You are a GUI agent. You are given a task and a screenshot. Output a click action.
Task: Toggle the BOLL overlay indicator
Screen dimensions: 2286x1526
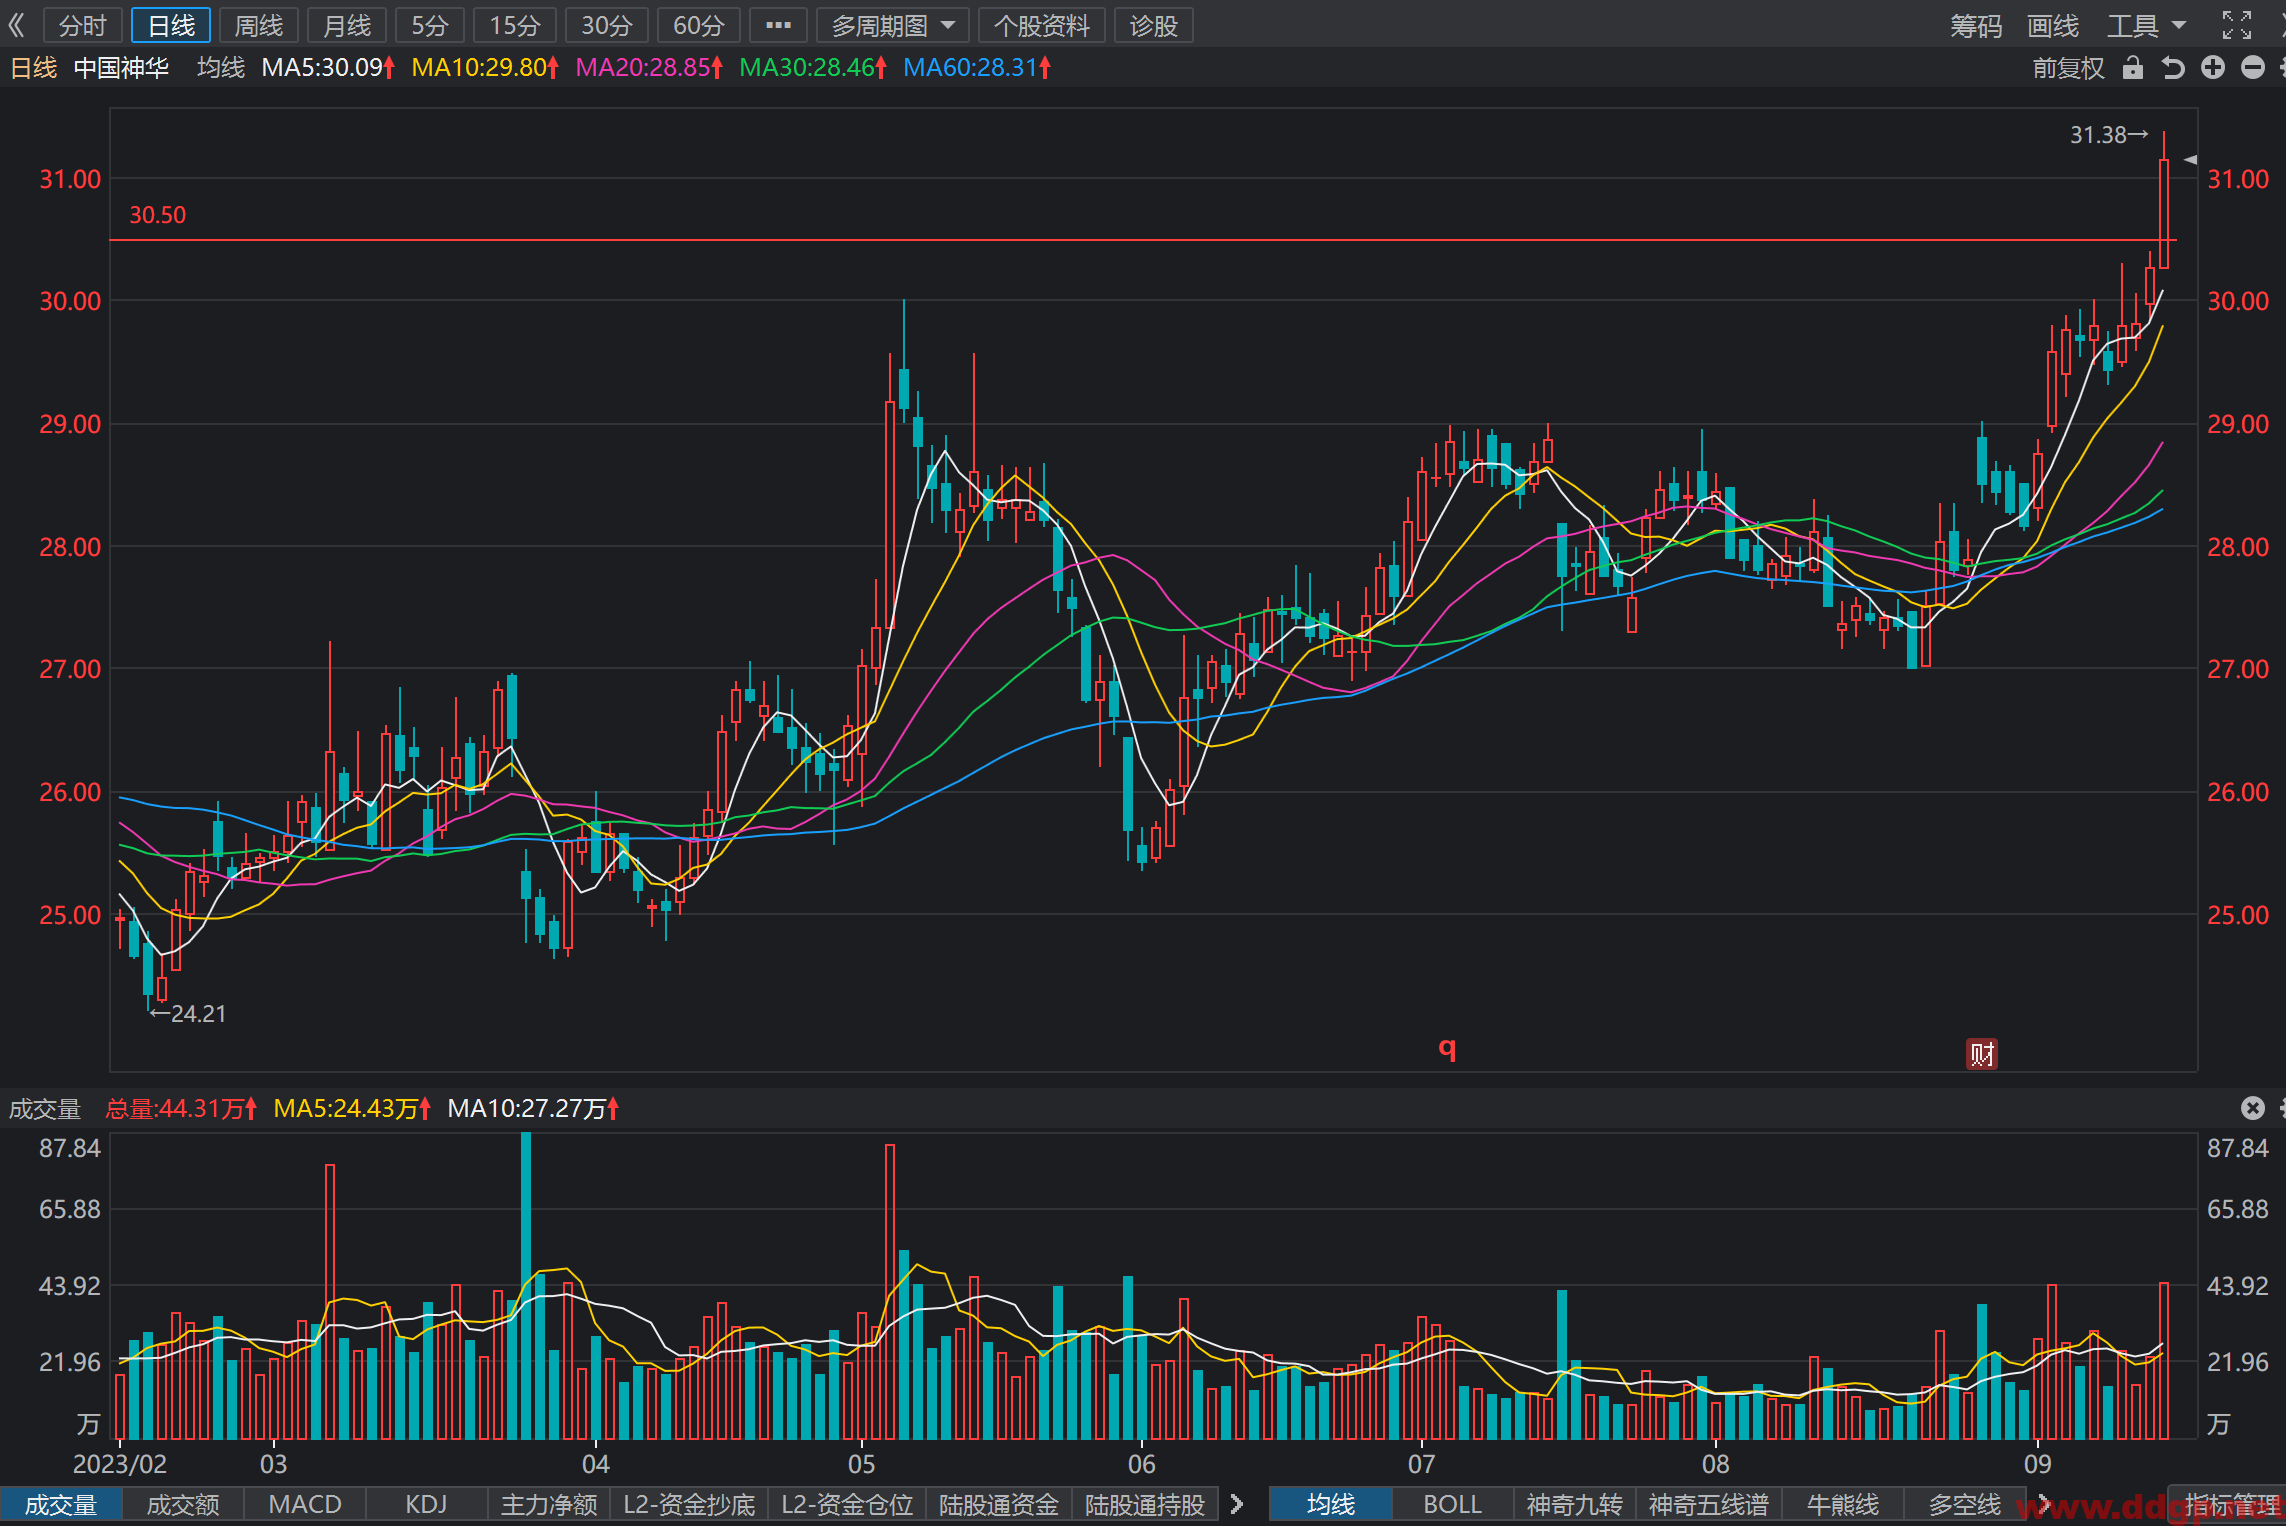pyautogui.click(x=1452, y=1504)
